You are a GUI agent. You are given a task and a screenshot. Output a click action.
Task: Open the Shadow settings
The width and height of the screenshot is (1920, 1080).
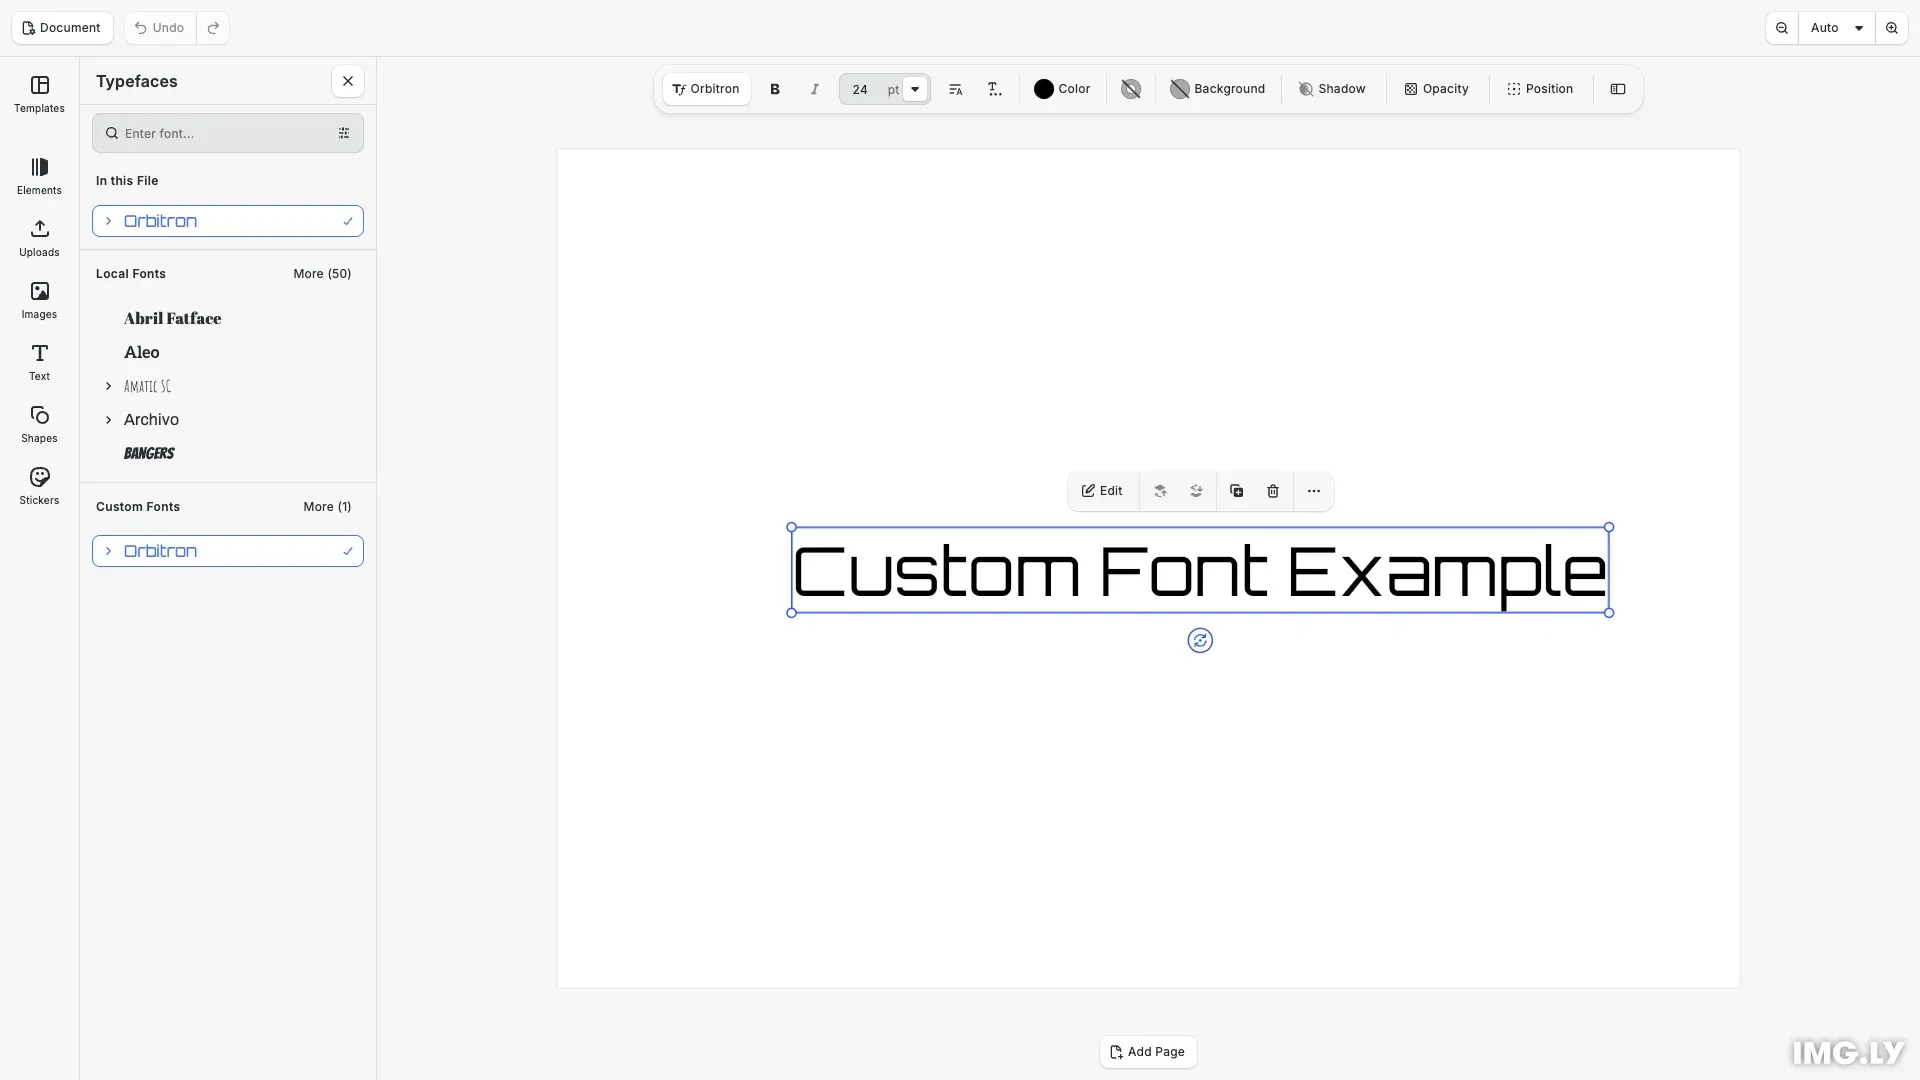pyautogui.click(x=1332, y=89)
